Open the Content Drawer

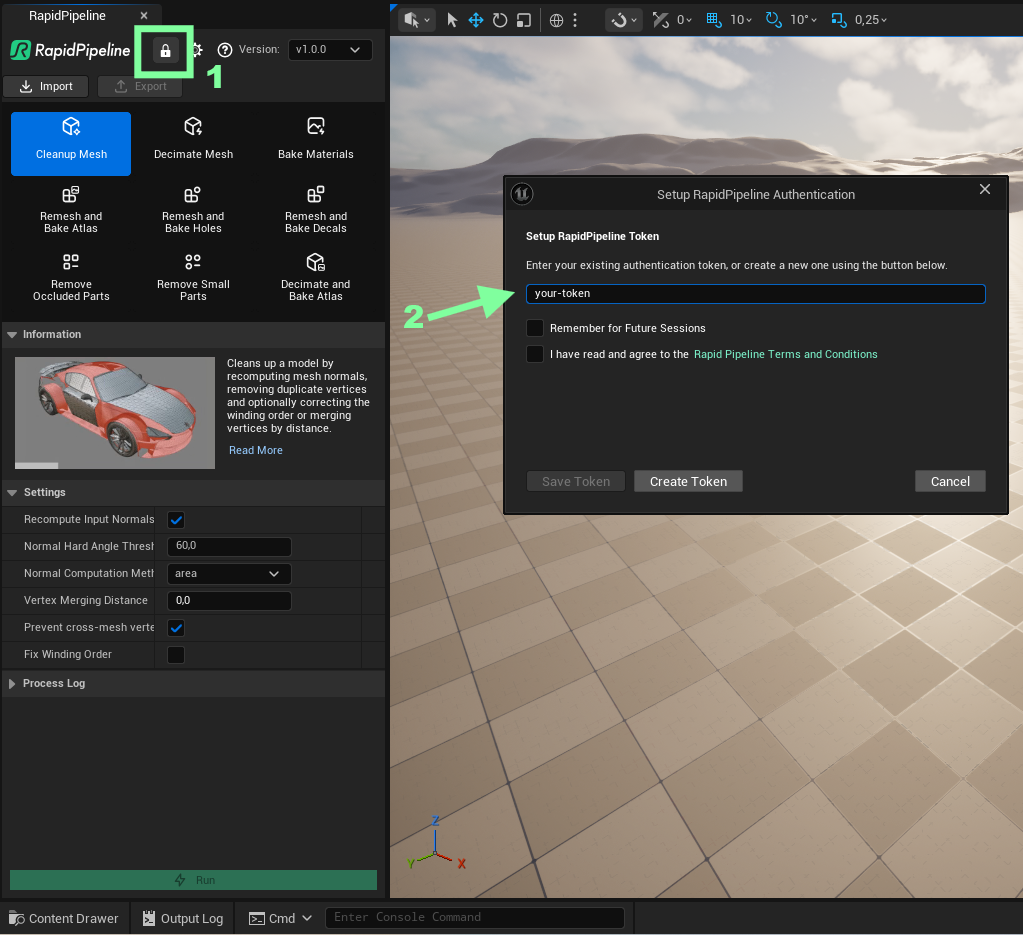pos(64,918)
